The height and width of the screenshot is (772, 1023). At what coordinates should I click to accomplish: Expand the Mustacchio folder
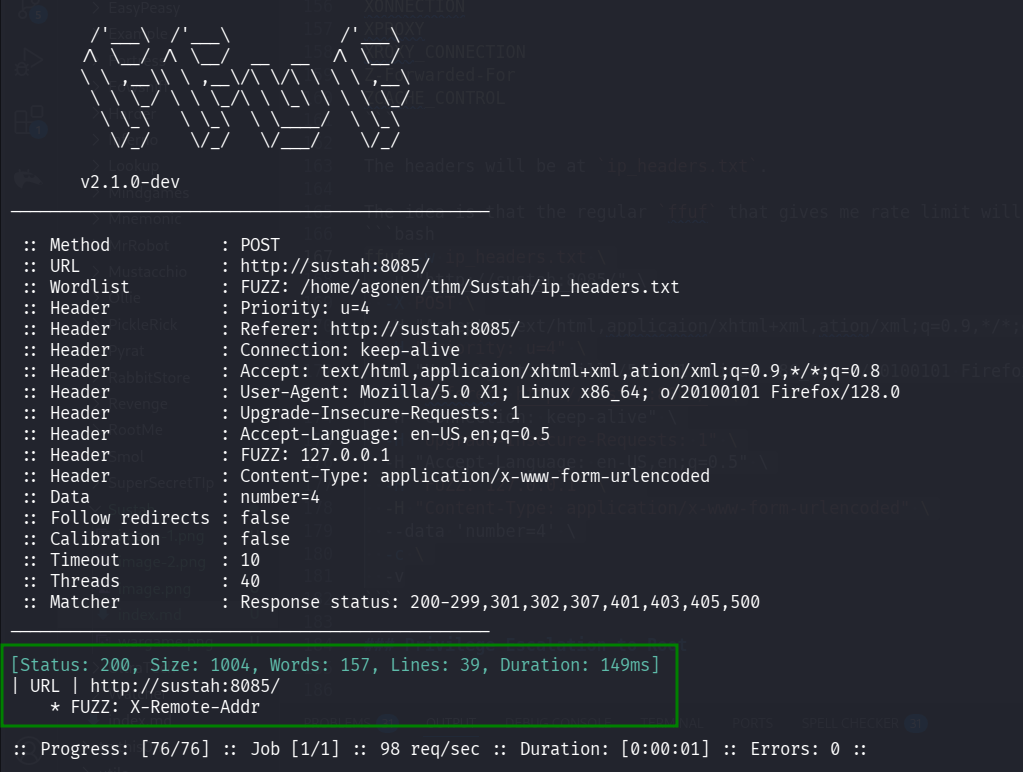[x=146, y=271]
